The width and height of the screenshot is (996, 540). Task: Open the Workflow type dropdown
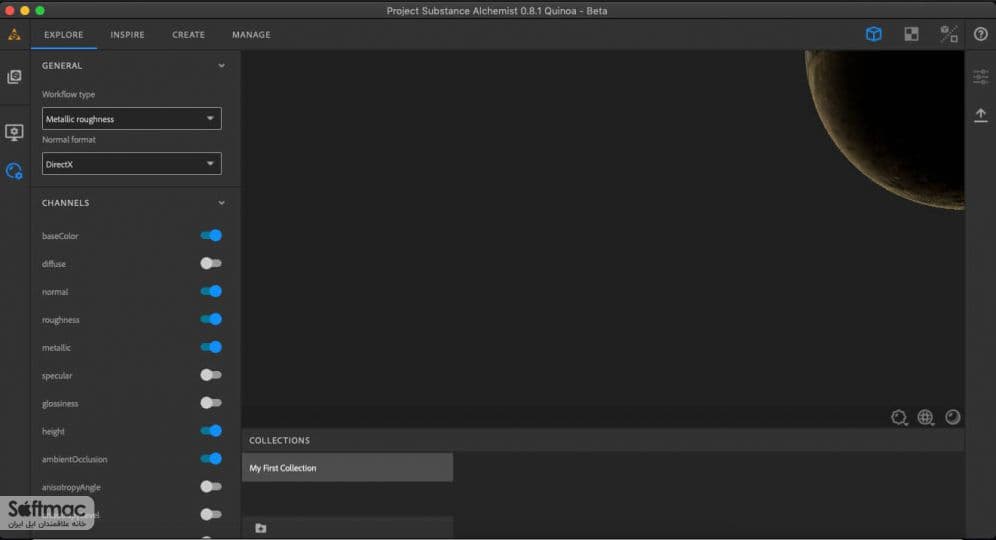[x=131, y=119]
